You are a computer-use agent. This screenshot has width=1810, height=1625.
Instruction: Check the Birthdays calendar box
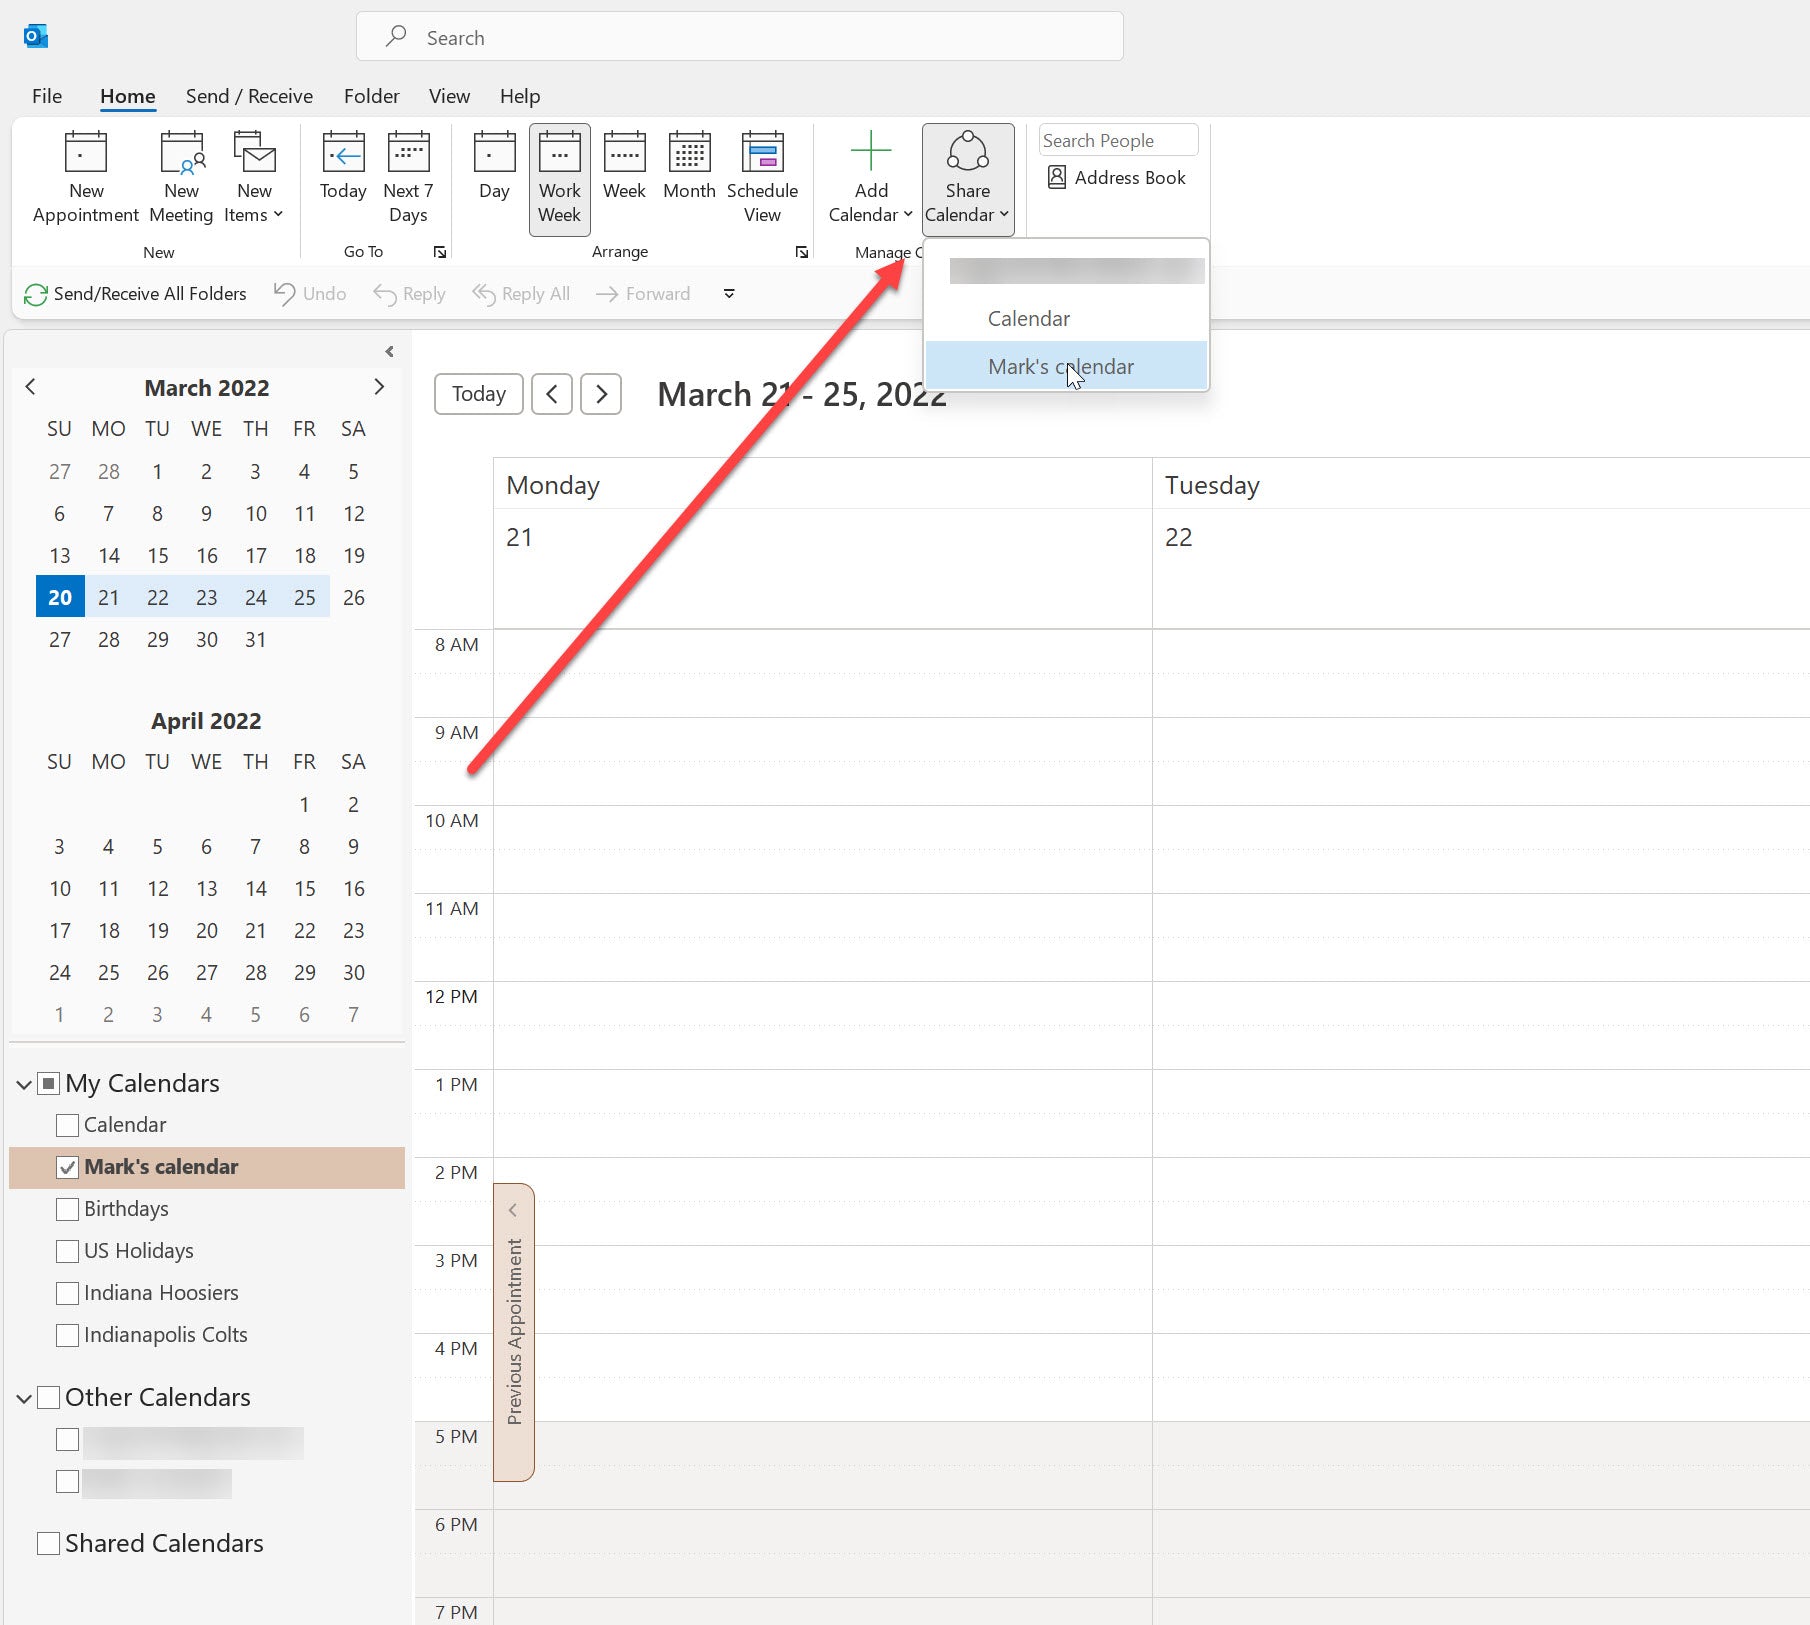(68, 1209)
